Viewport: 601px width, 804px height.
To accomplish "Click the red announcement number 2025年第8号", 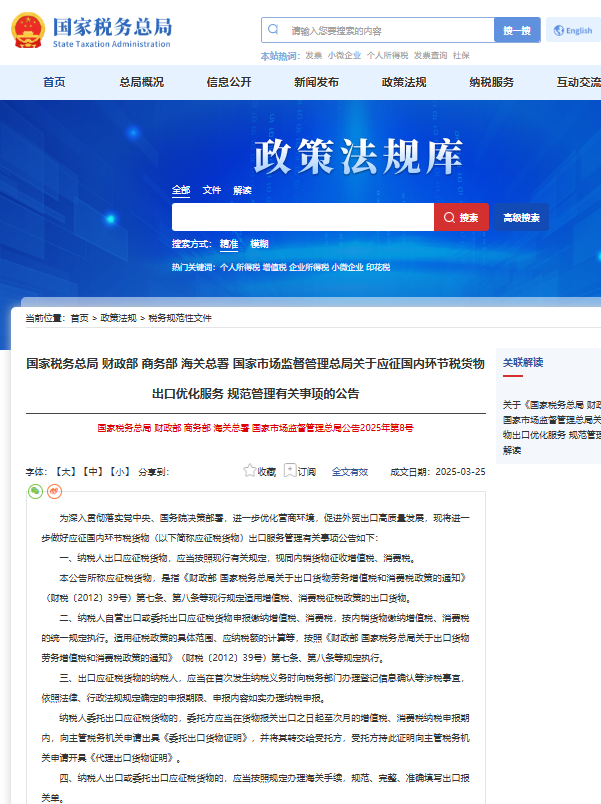I will [387, 428].
